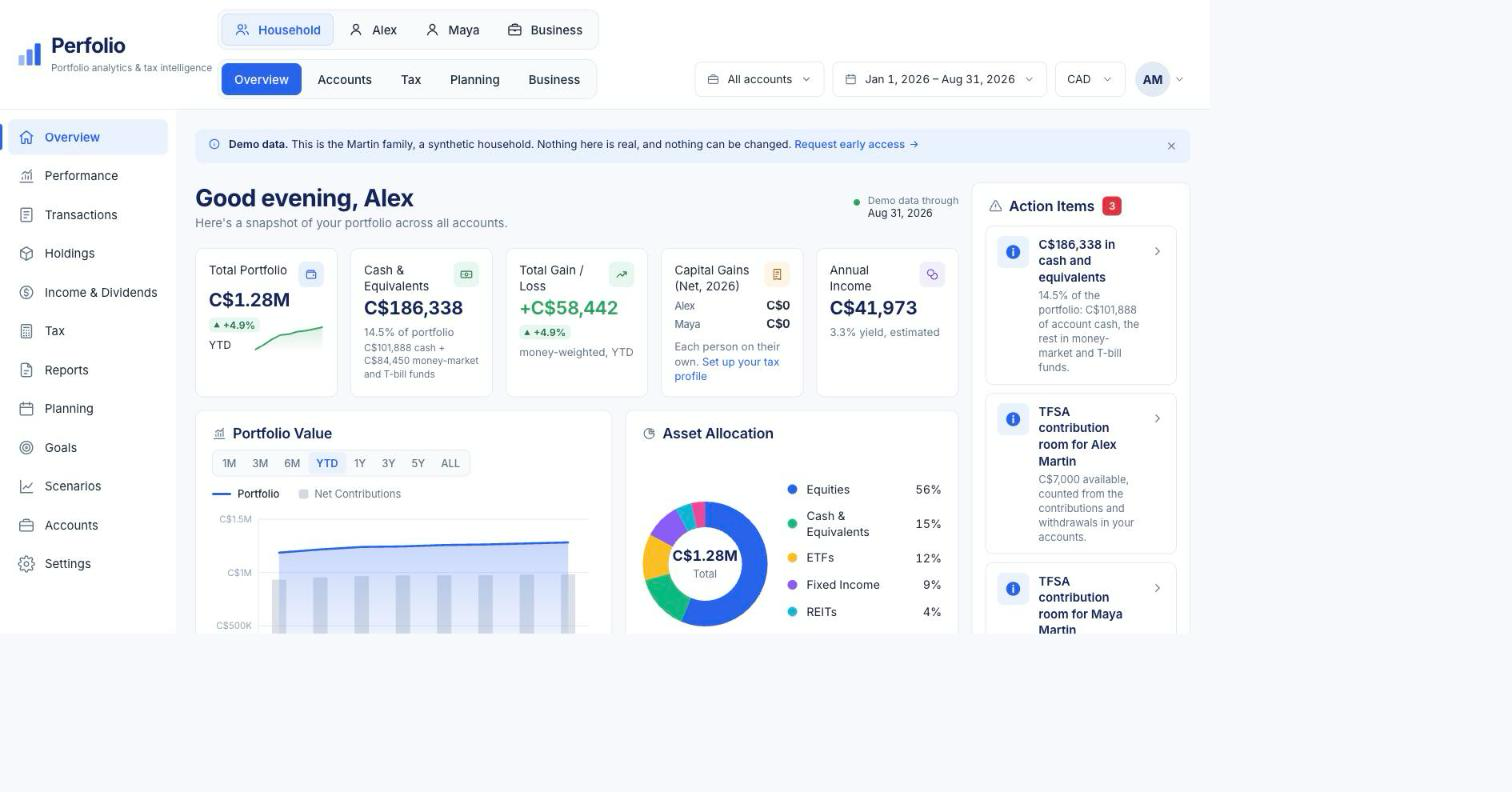Image resolution: width=1512 pixels, height=792 pixels.
Task: Select the 6M chart range
Action: click(x=292, y=463)
